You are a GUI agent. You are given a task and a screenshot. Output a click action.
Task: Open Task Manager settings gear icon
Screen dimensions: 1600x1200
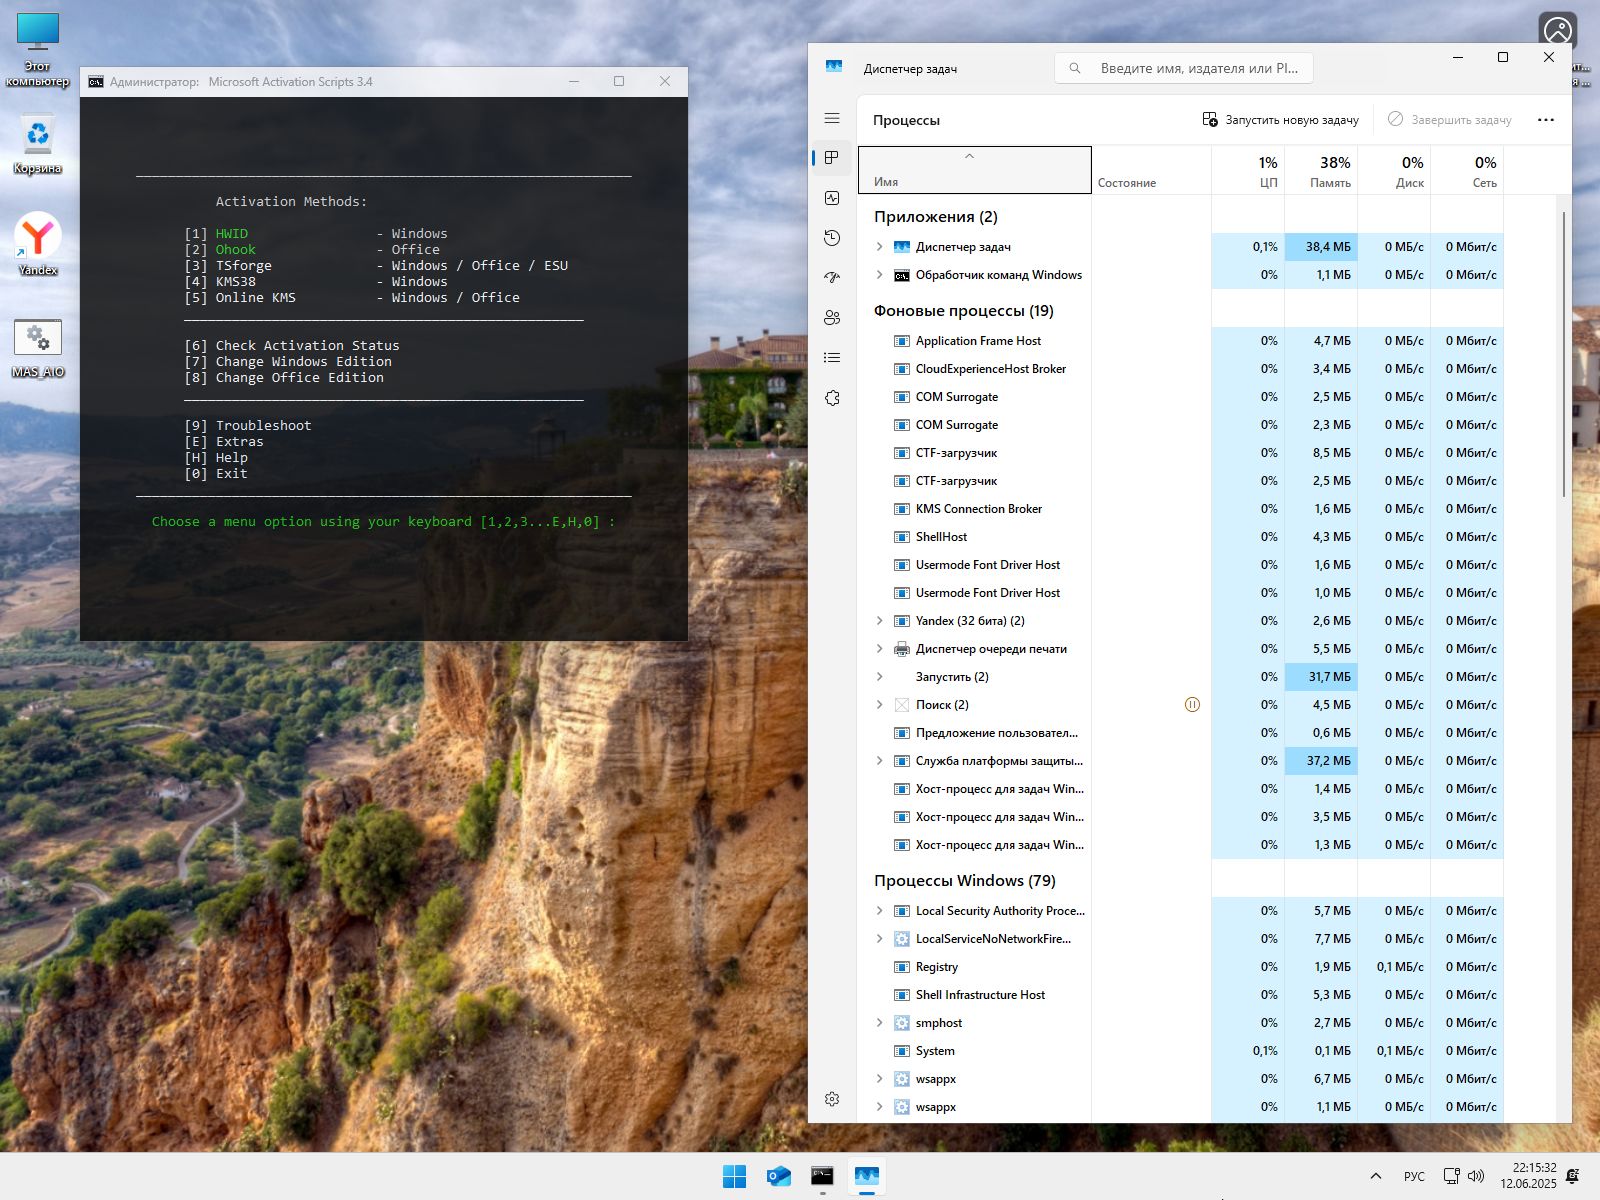tap(832, 1099)
